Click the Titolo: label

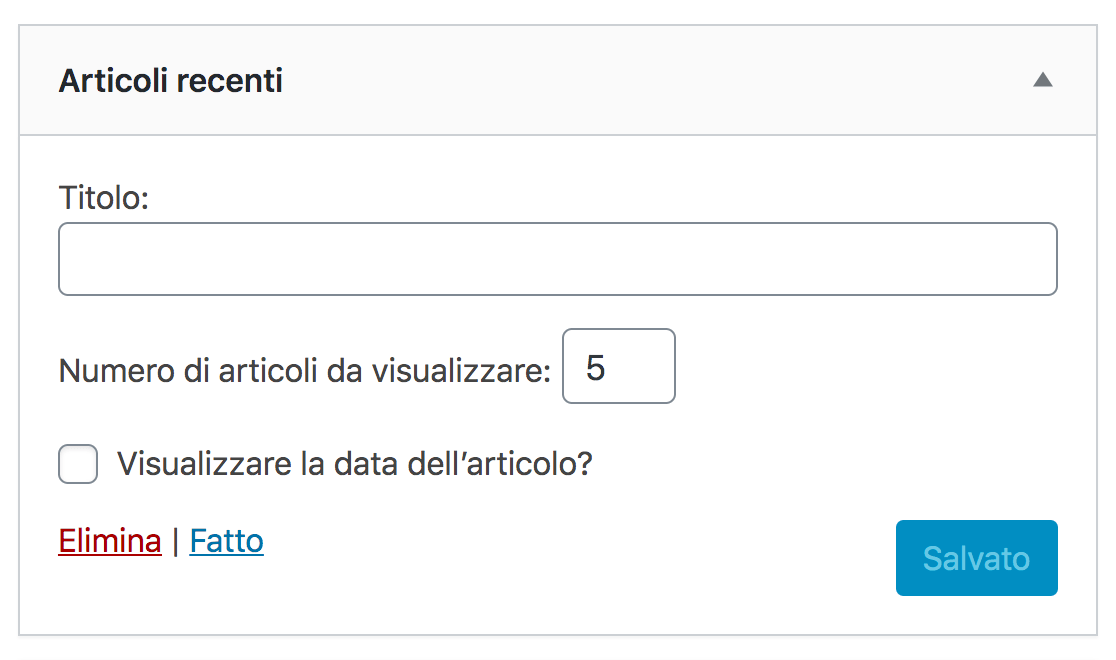(104, 197)
